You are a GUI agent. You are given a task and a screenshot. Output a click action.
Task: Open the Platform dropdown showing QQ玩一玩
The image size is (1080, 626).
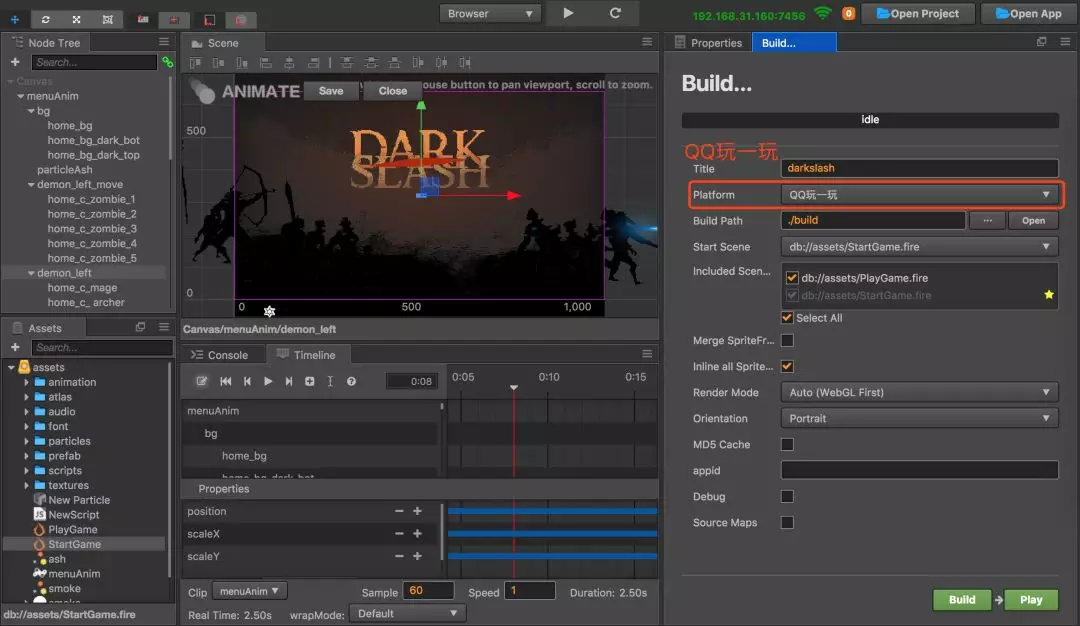pyautogui.click(x=918, y=195)
